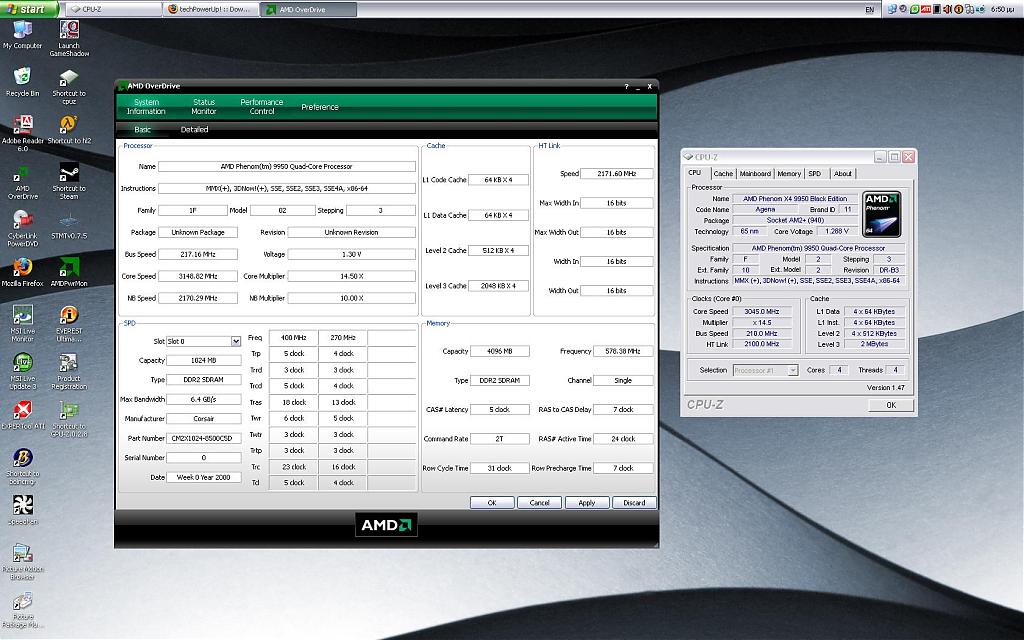
Task: Click EN language indicator in taskbar
Action: [x=869, y=10]
